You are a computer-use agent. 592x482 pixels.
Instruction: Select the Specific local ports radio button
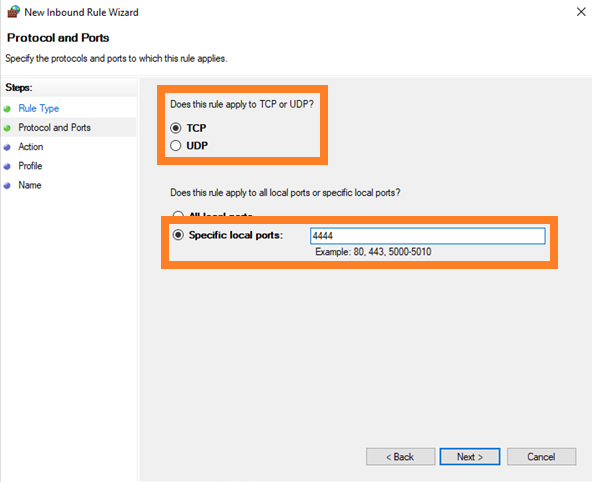(x=178, y=235)
